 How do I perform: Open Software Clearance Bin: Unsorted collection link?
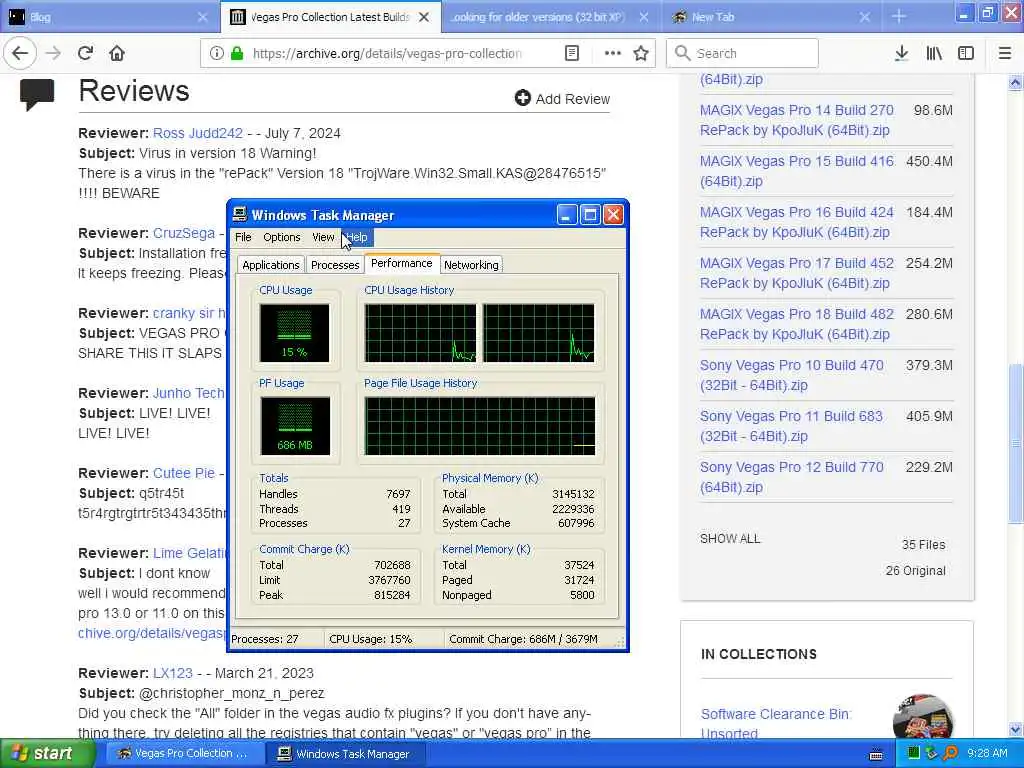click(x=776, y=724)
